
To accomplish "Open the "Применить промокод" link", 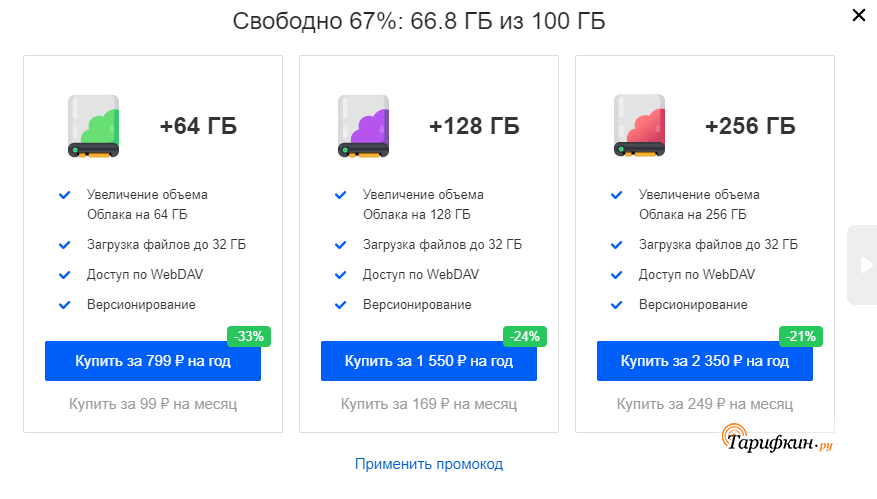I will tap(429, 464).
